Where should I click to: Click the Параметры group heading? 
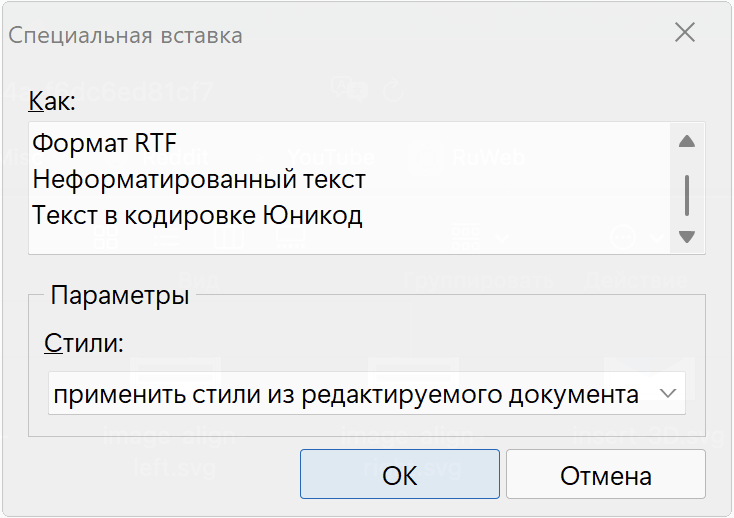click(120, 296)
